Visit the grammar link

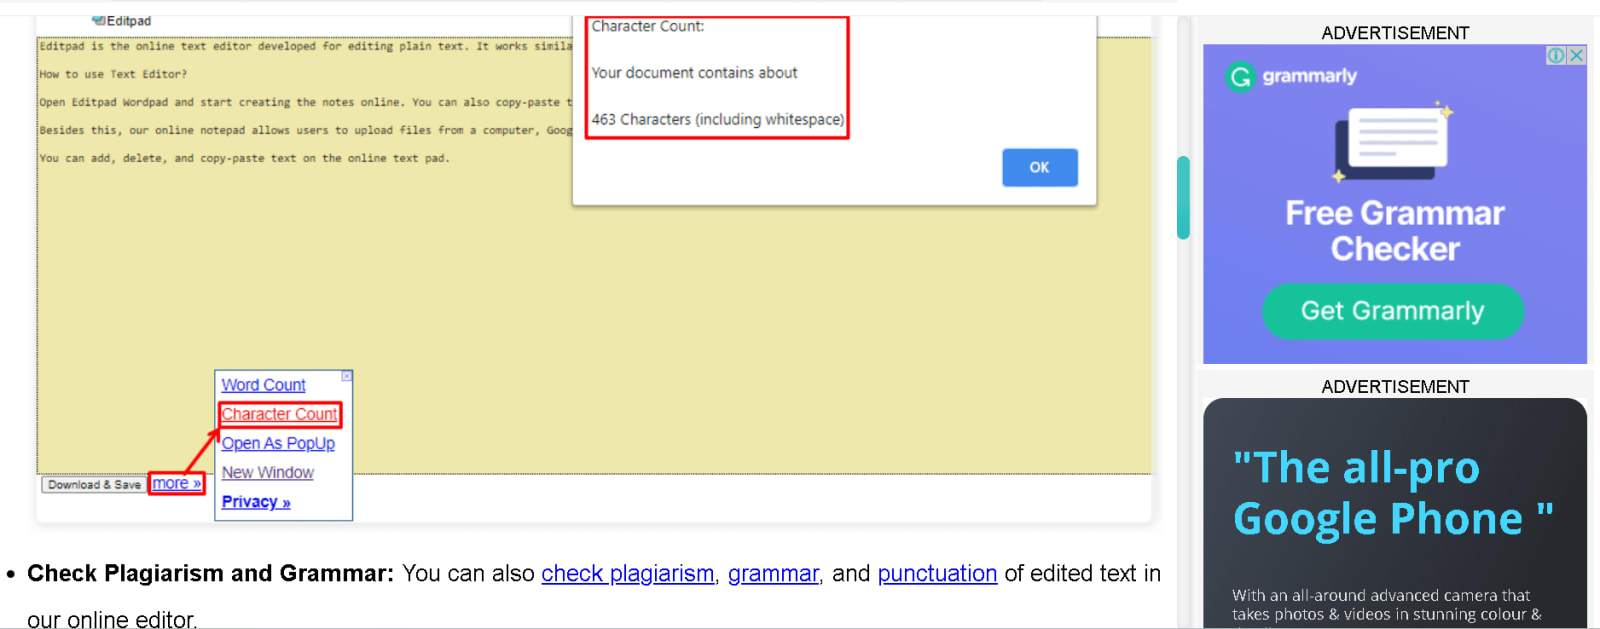773,574
